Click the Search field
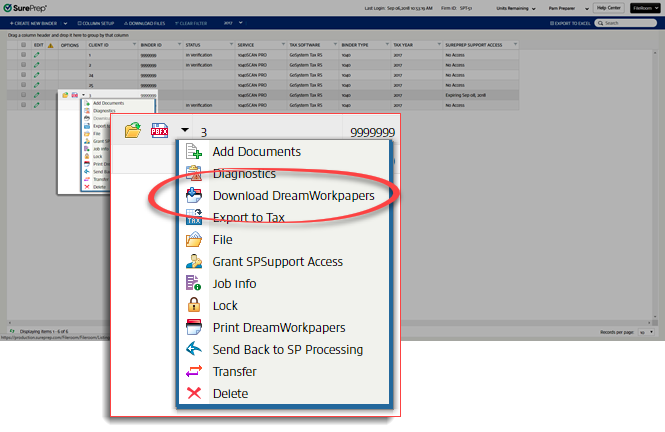Image resolution: width=665 pixels, height=432 pixels. point(626,23)
